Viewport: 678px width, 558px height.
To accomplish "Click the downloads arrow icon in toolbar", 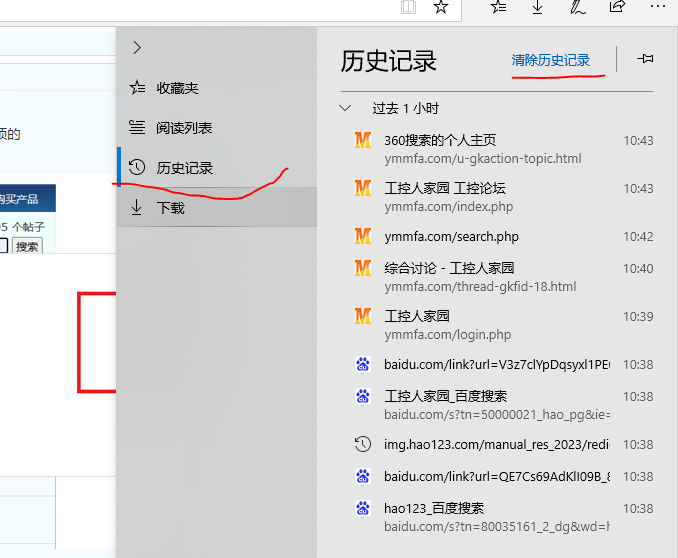I will (x=537, y=7).
